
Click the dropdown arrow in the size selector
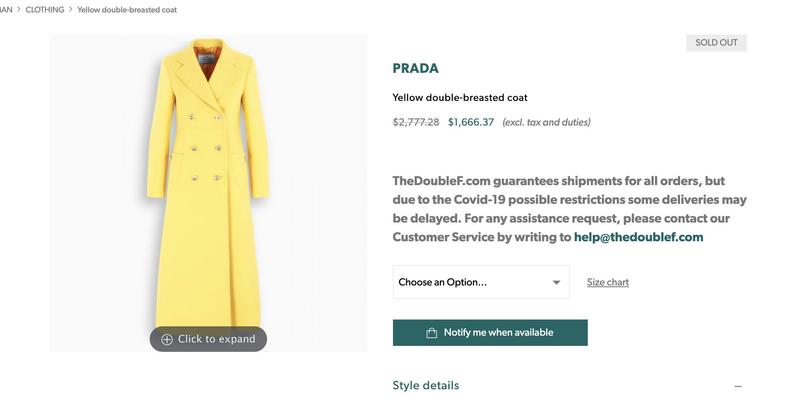click(x=556, y=282)
